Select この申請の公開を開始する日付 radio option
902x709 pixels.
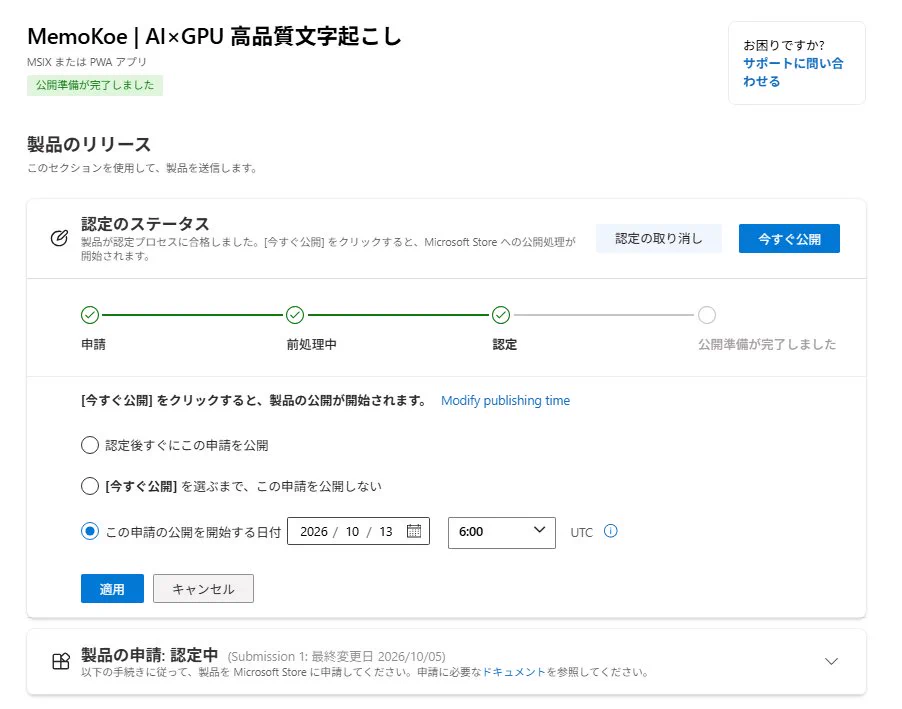(90, 531)
